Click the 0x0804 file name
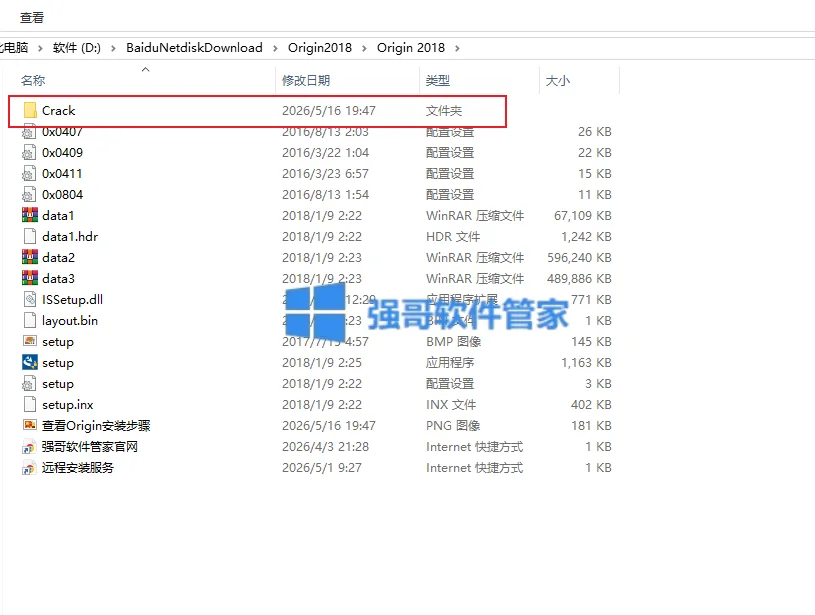 point(62,194)
